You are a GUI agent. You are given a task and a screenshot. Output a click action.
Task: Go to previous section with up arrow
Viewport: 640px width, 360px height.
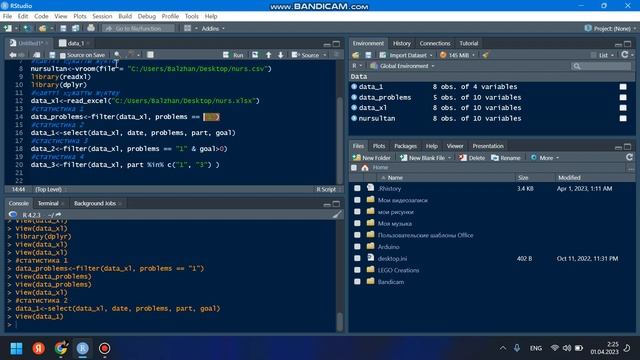(269, 55)
